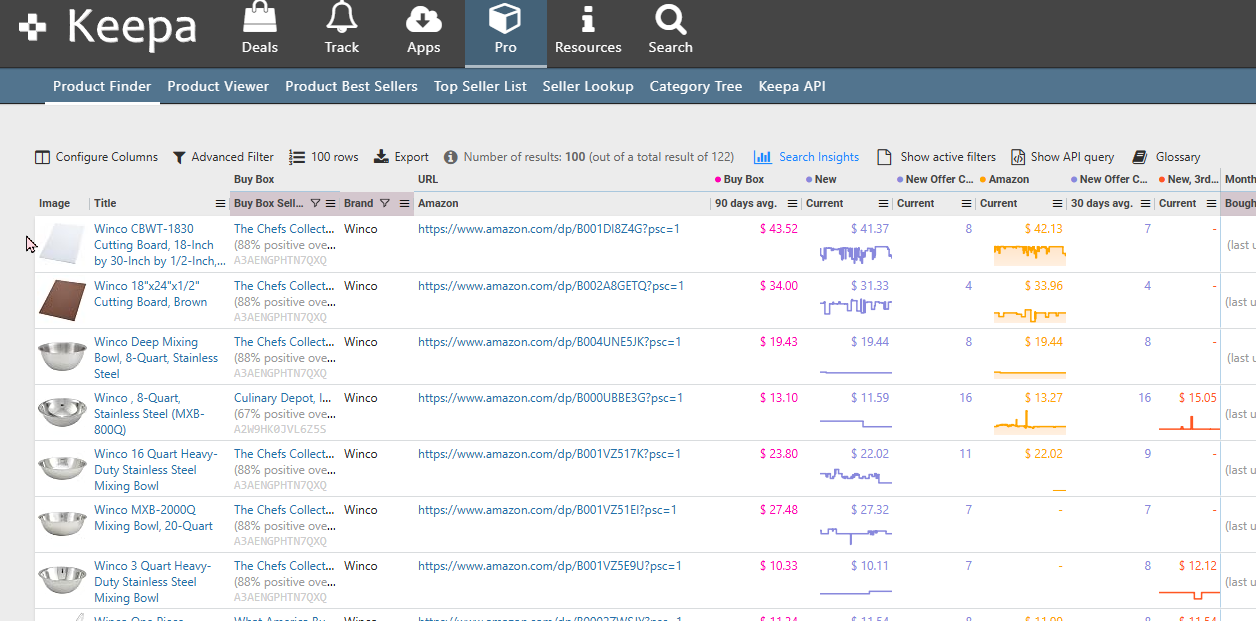Open Amazon URL for B001VZ51EI
The image size is (1256, 621).
point(547,509)
